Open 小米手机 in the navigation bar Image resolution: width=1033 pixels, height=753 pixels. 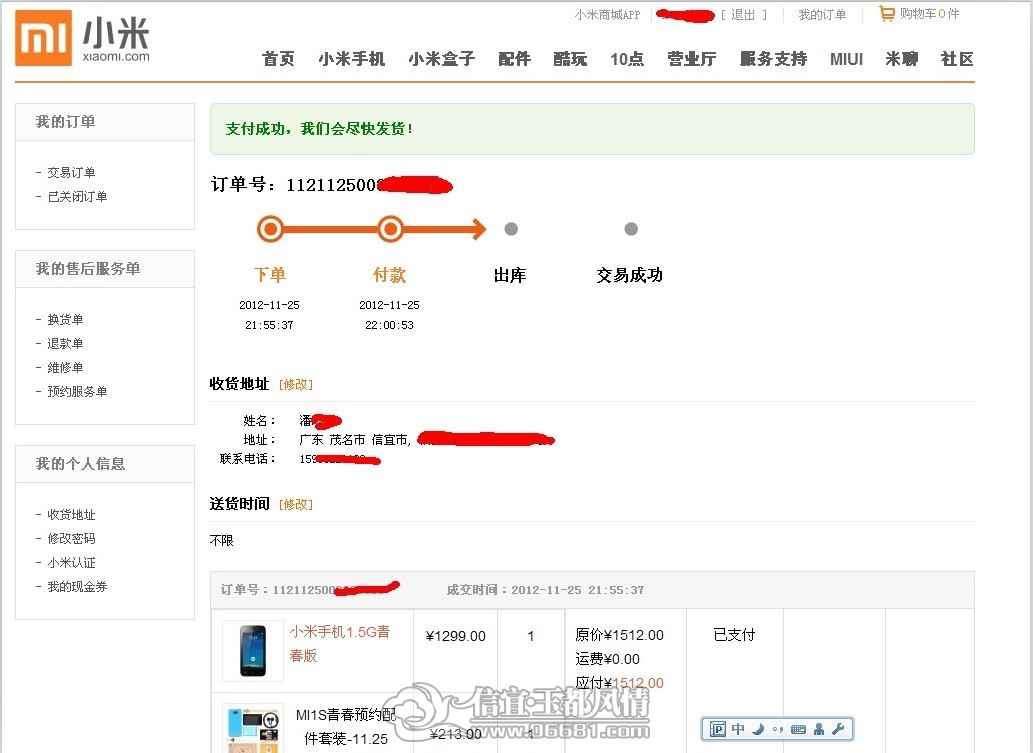(x=352, y=59)
